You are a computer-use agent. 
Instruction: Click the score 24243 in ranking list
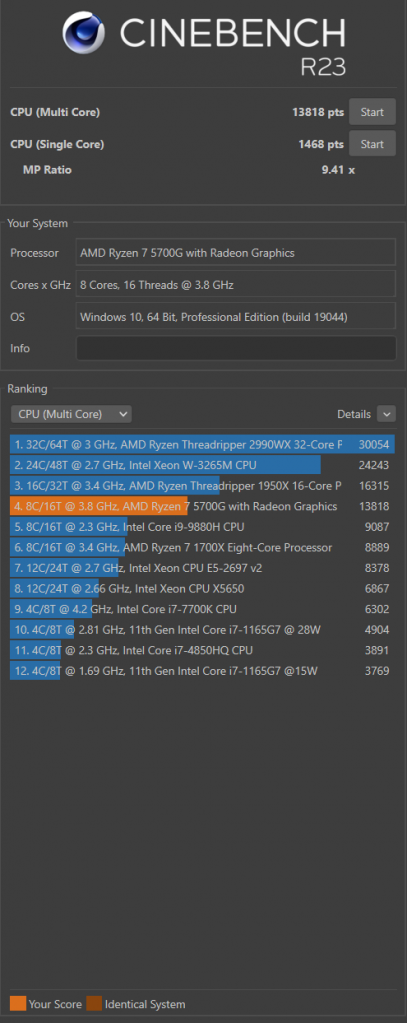[x=374, y=465]
